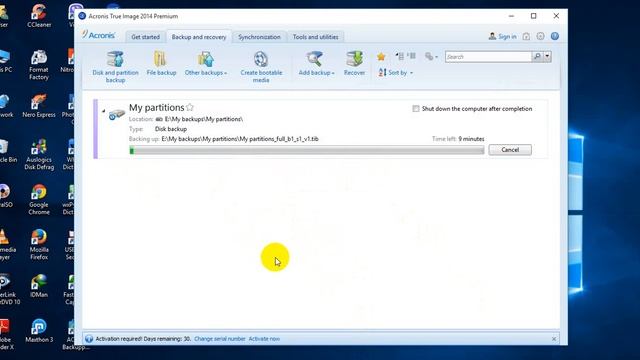Image resolution: width=640 pixels, height=360 pixels.
Task: Click the My partitions disk icon
Action: (116, 114)
